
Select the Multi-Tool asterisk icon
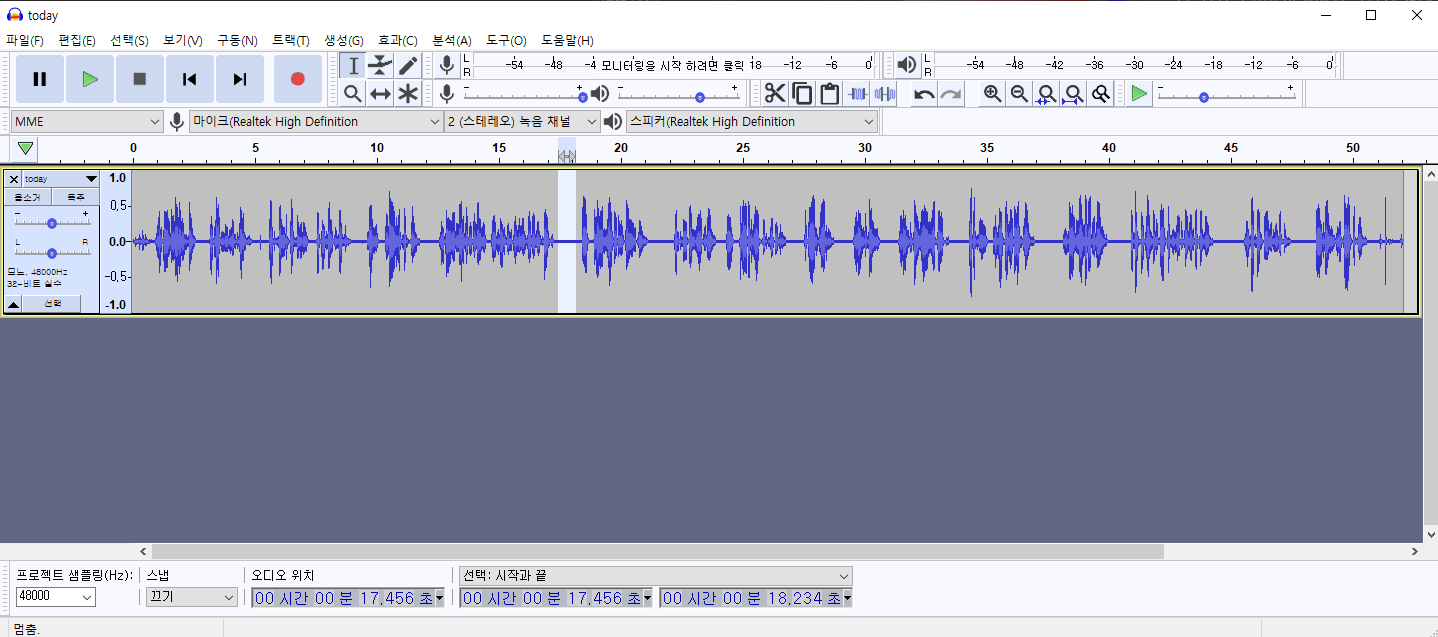[x=408, y=94]
